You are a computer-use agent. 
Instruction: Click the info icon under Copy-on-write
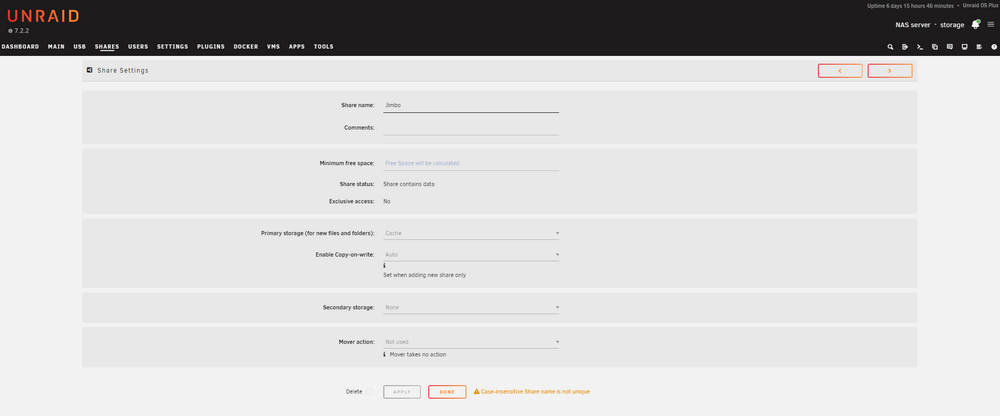click(385, 265)
